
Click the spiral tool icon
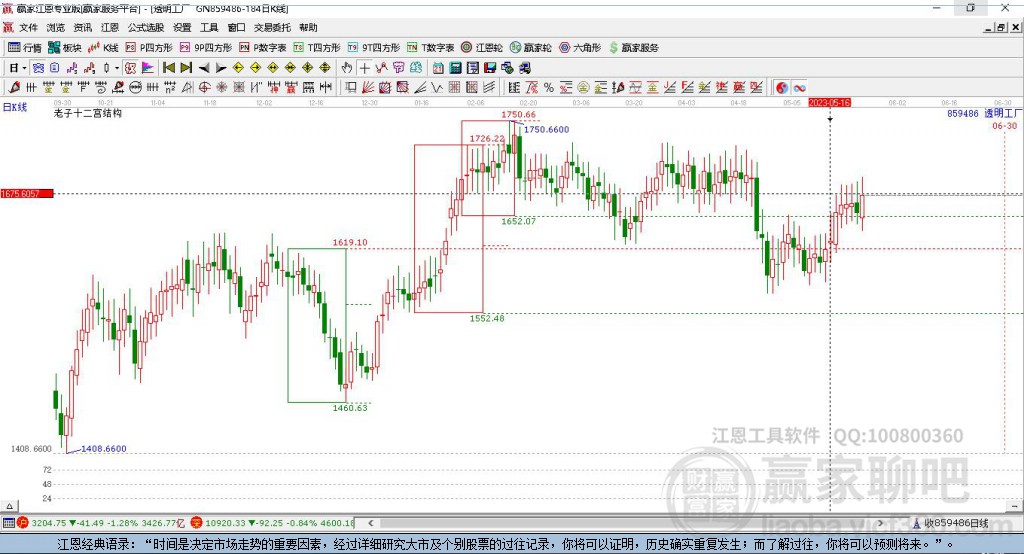coord(101,88)
